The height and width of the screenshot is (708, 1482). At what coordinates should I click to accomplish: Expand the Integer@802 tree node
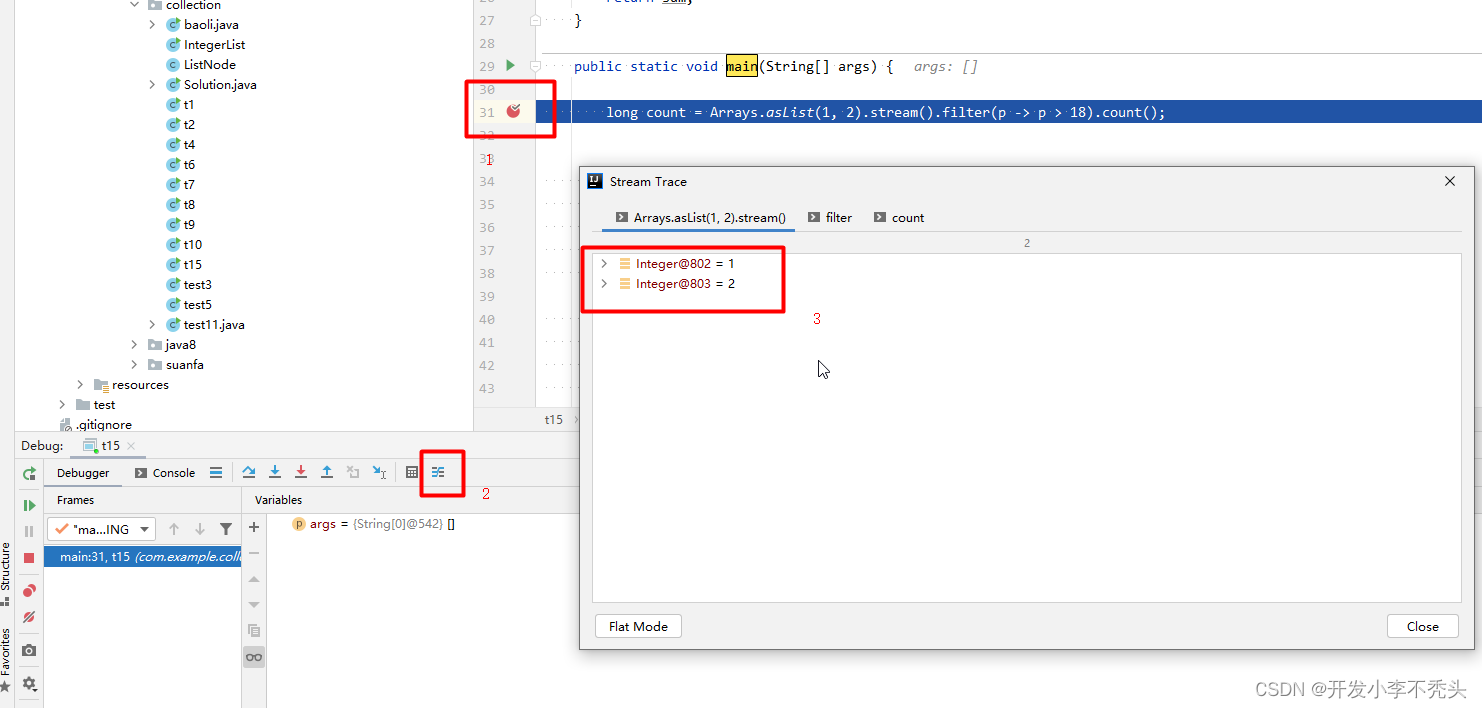[x=603, y=263]
